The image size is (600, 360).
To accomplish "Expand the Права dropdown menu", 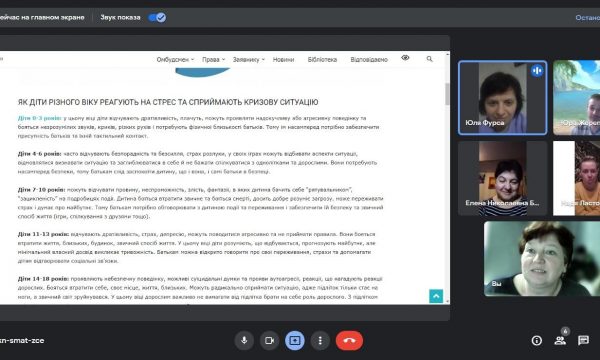I will tap(214, 60).
